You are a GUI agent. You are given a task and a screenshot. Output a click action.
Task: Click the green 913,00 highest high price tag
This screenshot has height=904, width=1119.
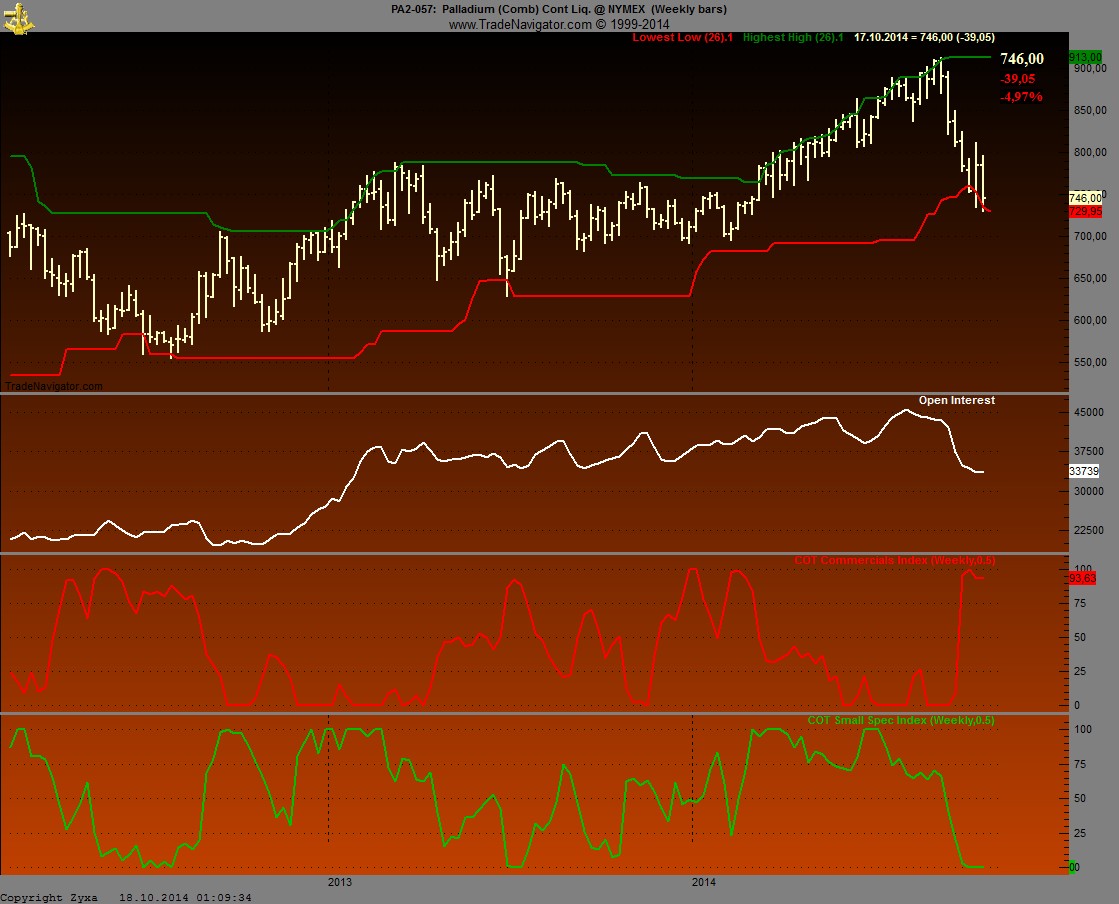pos(1085,57)
